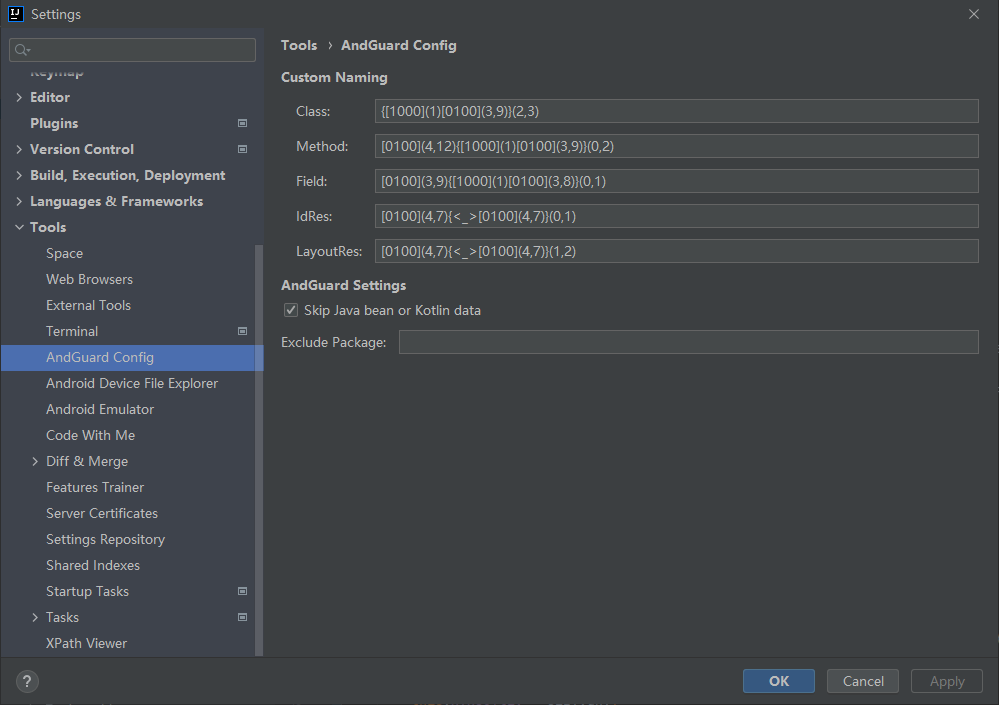Click the Apply button

click(x=947, y=681)
